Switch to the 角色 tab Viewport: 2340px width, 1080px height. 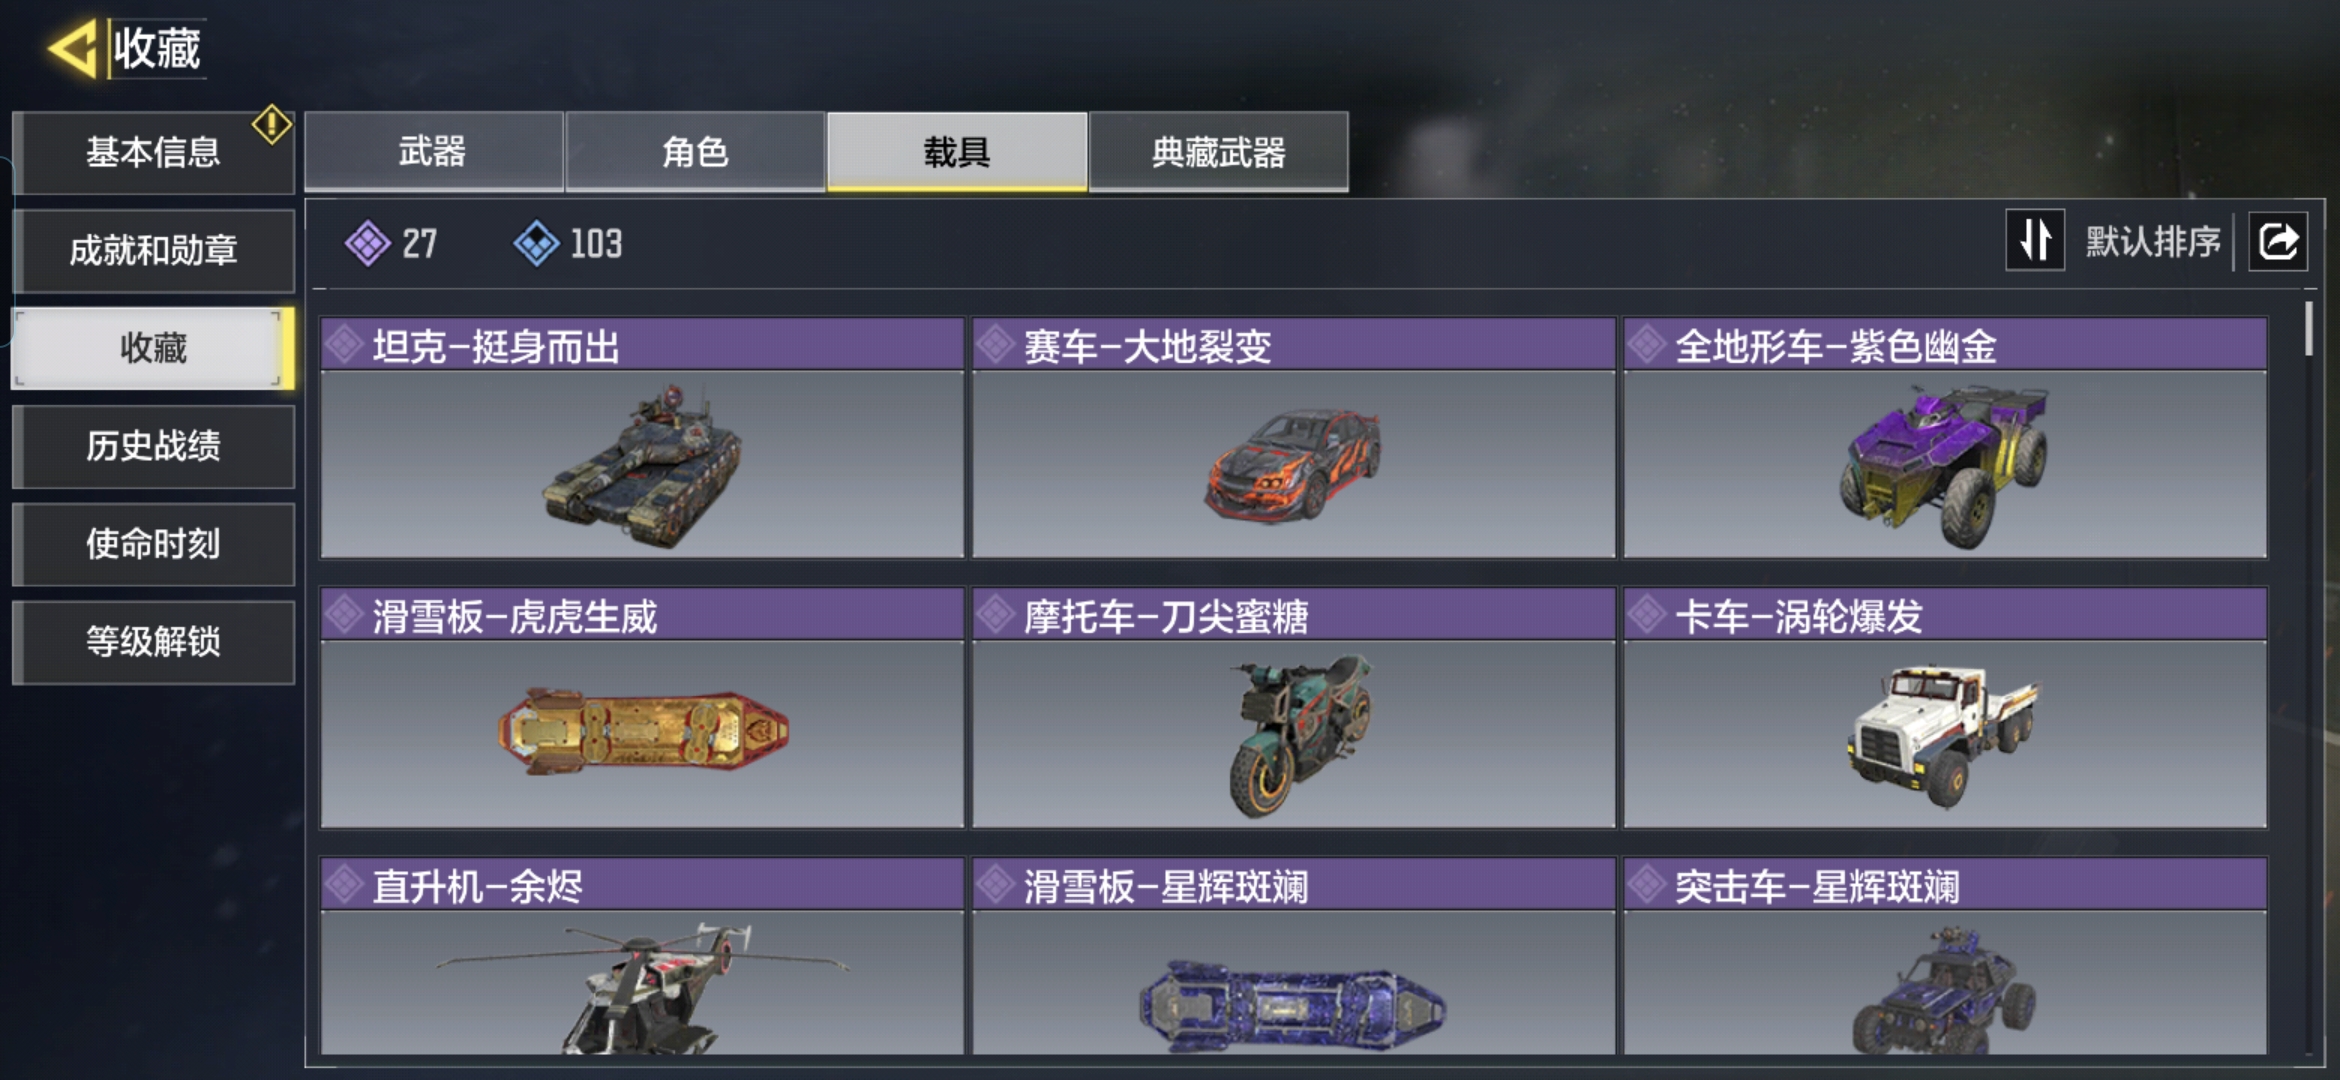pyautogui.click(x=695, y=151)
